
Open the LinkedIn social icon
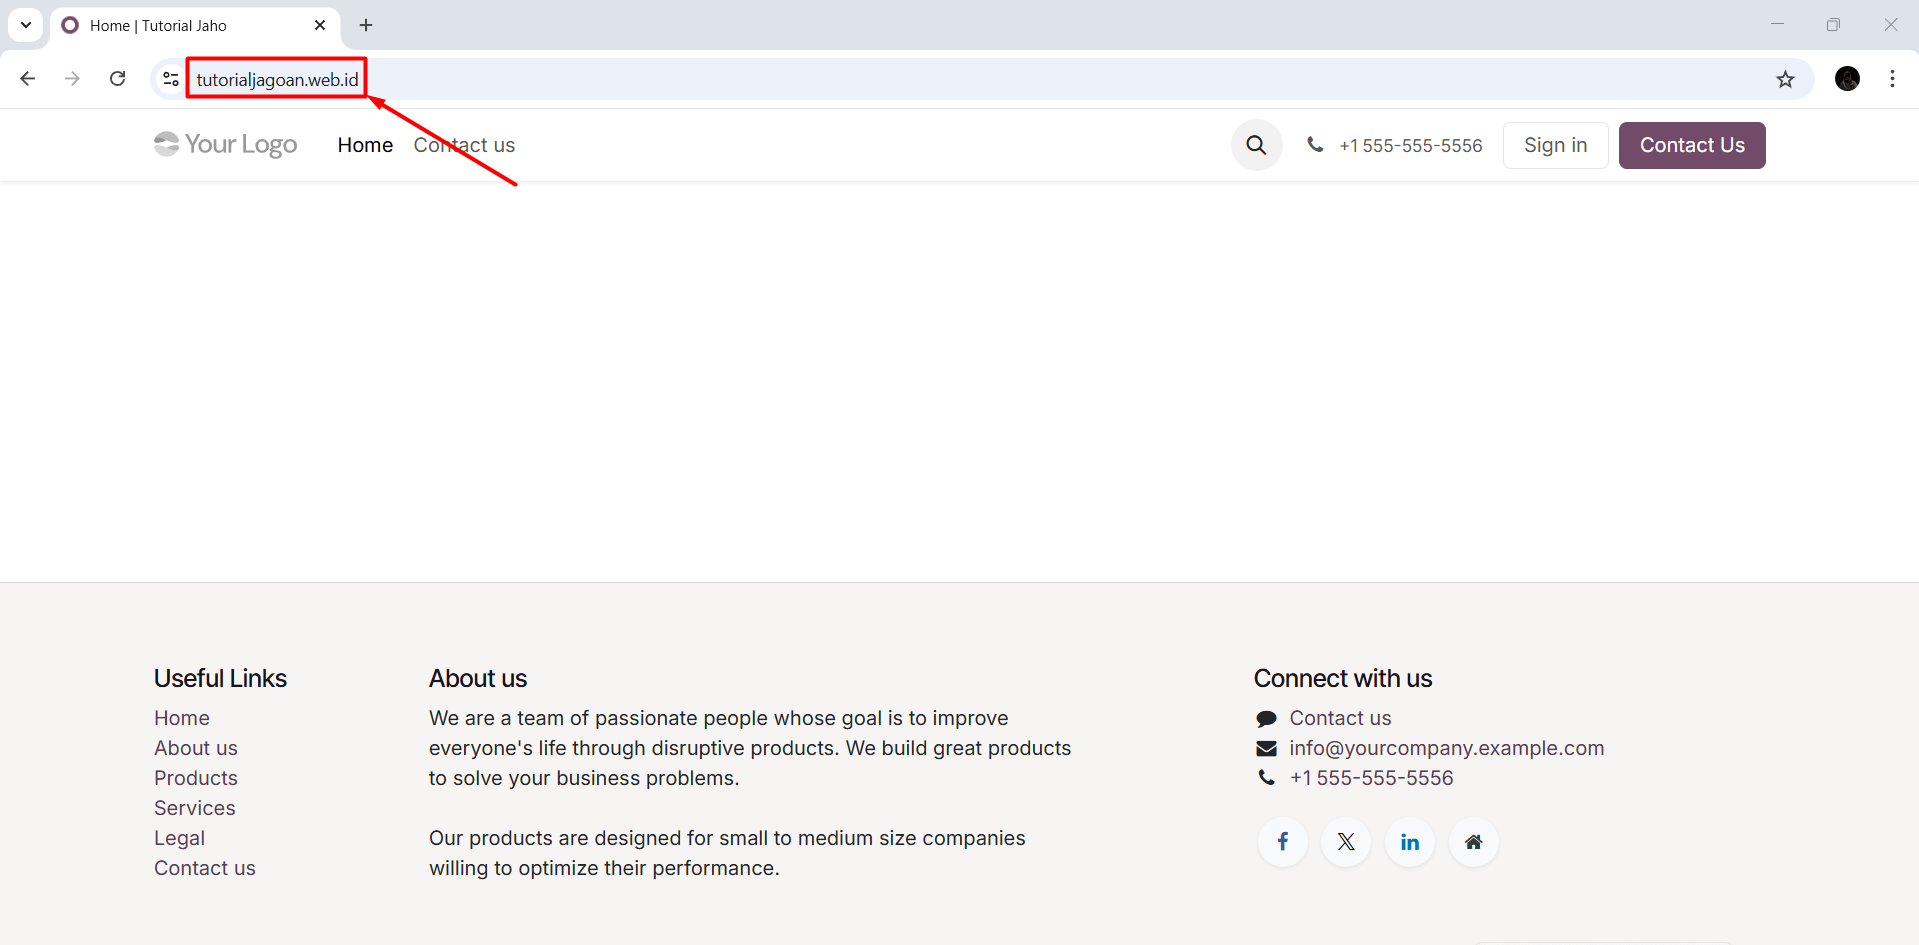pos(1409,842)
